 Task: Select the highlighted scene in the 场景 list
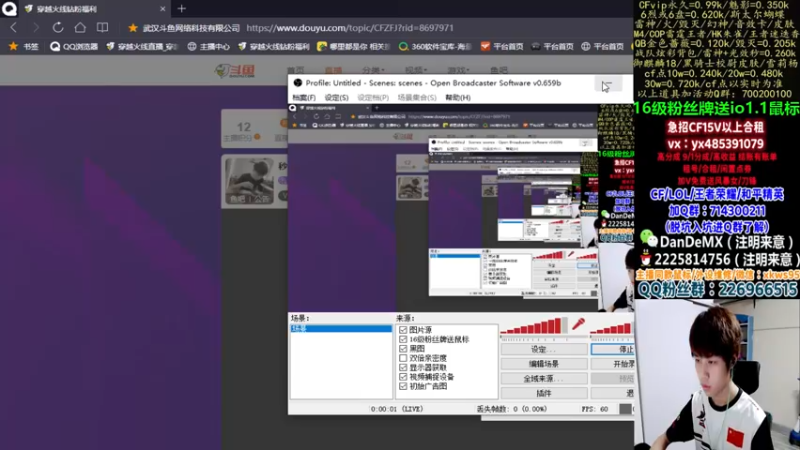[x=341, y=329]
